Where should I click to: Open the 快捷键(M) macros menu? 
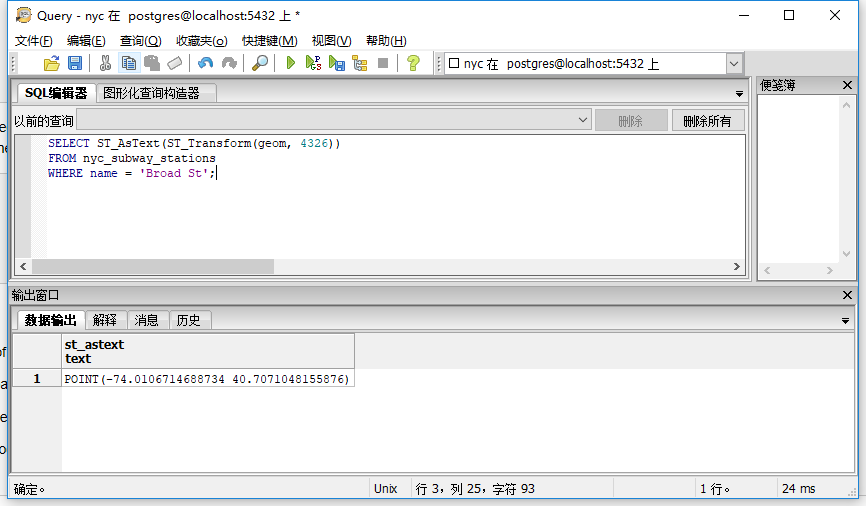pos(270,41)
